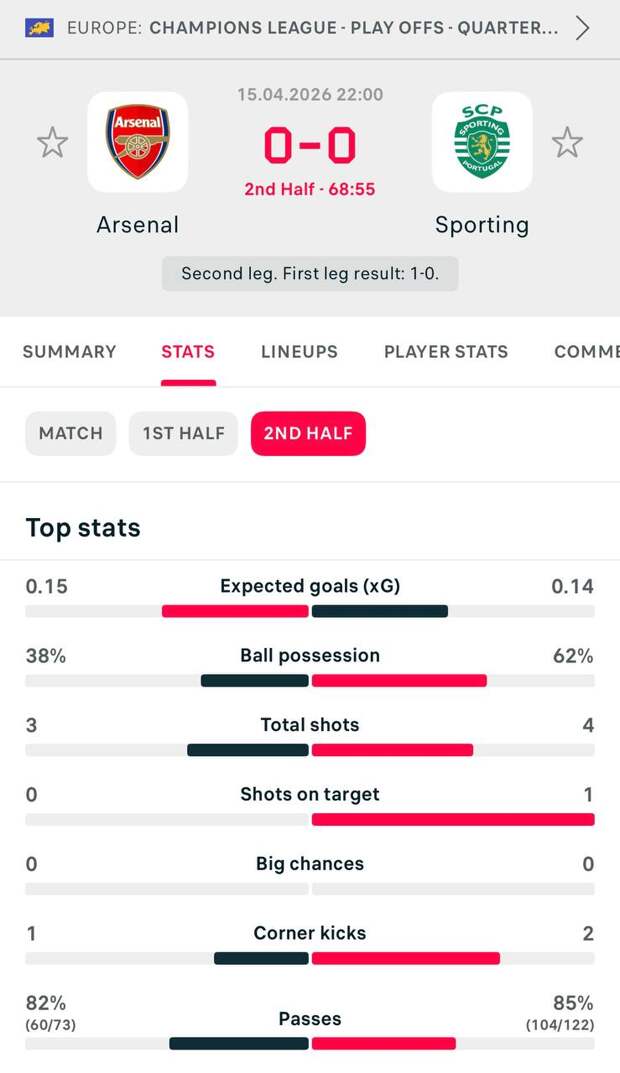This screenshot has width=620, height=1073.
Task: Click the Europe competition flag icon
Action: coord(39,27)
